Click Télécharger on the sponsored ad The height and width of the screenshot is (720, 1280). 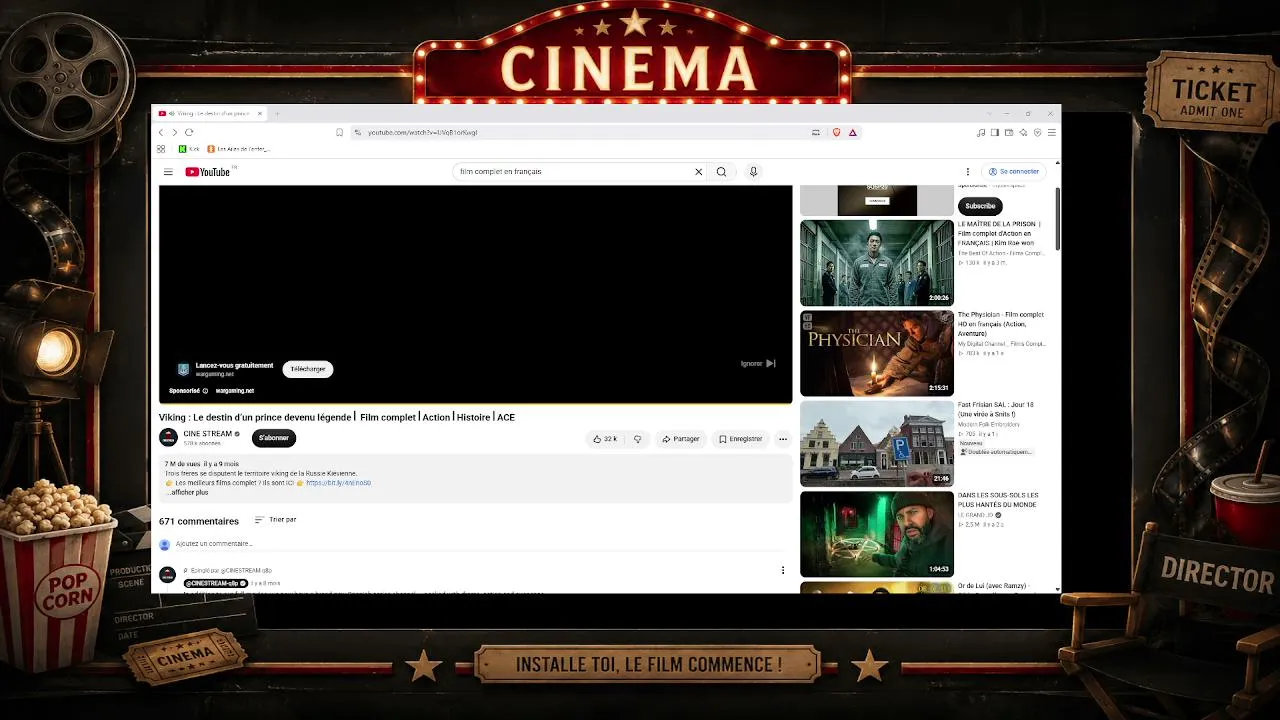[x=308, y=369]
